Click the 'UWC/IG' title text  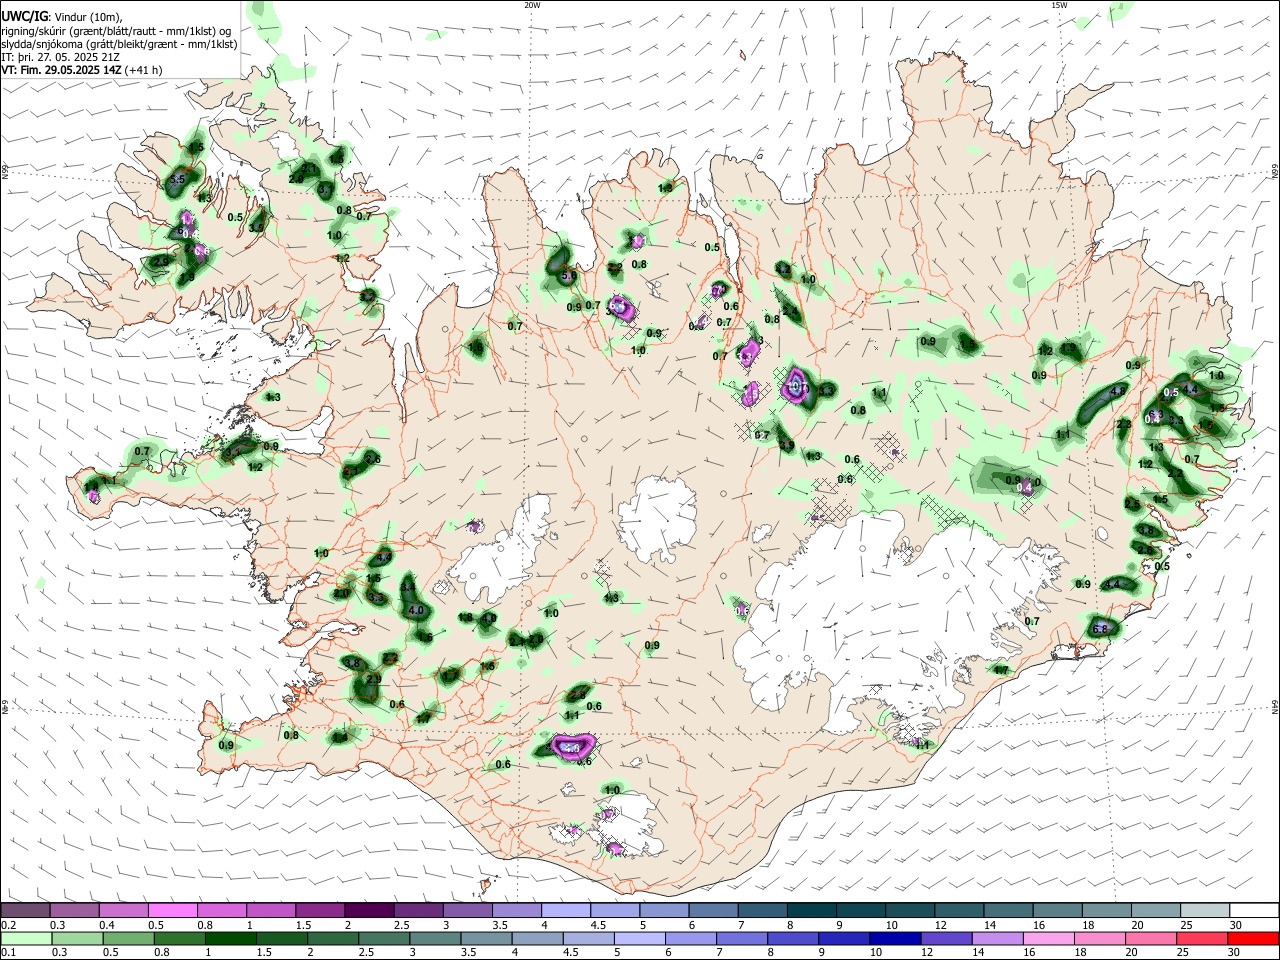(24, 17)
